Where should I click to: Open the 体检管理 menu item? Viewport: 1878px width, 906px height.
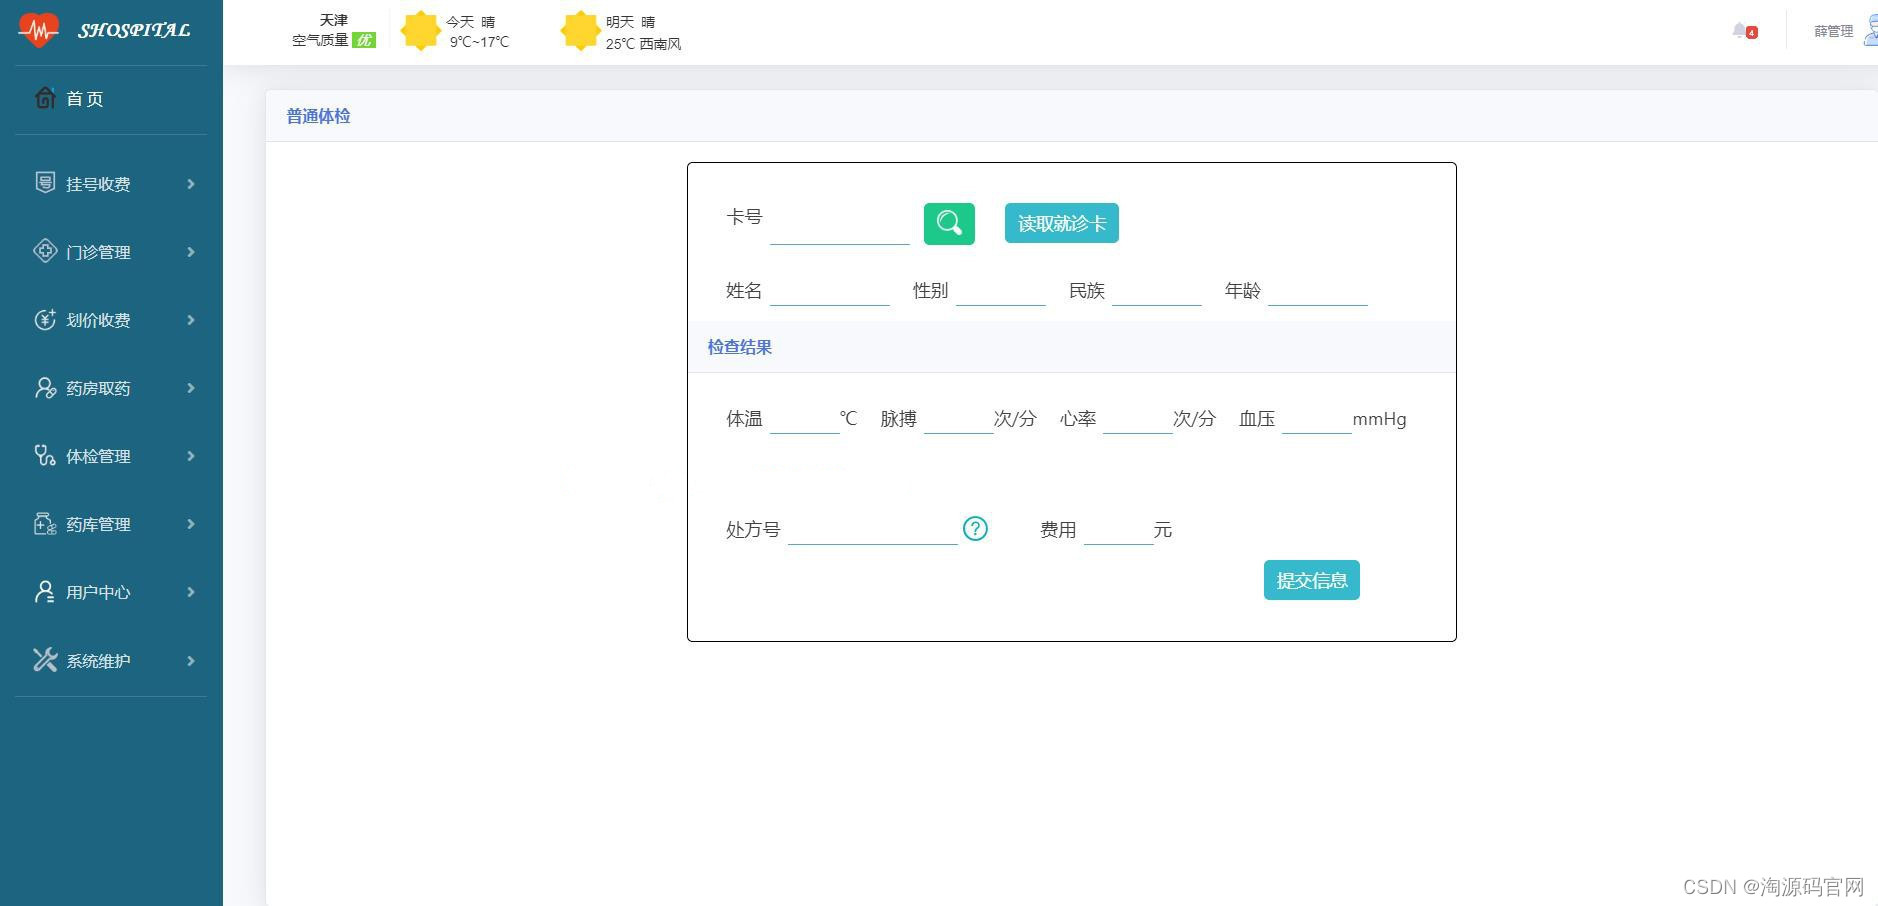(111, 456)
